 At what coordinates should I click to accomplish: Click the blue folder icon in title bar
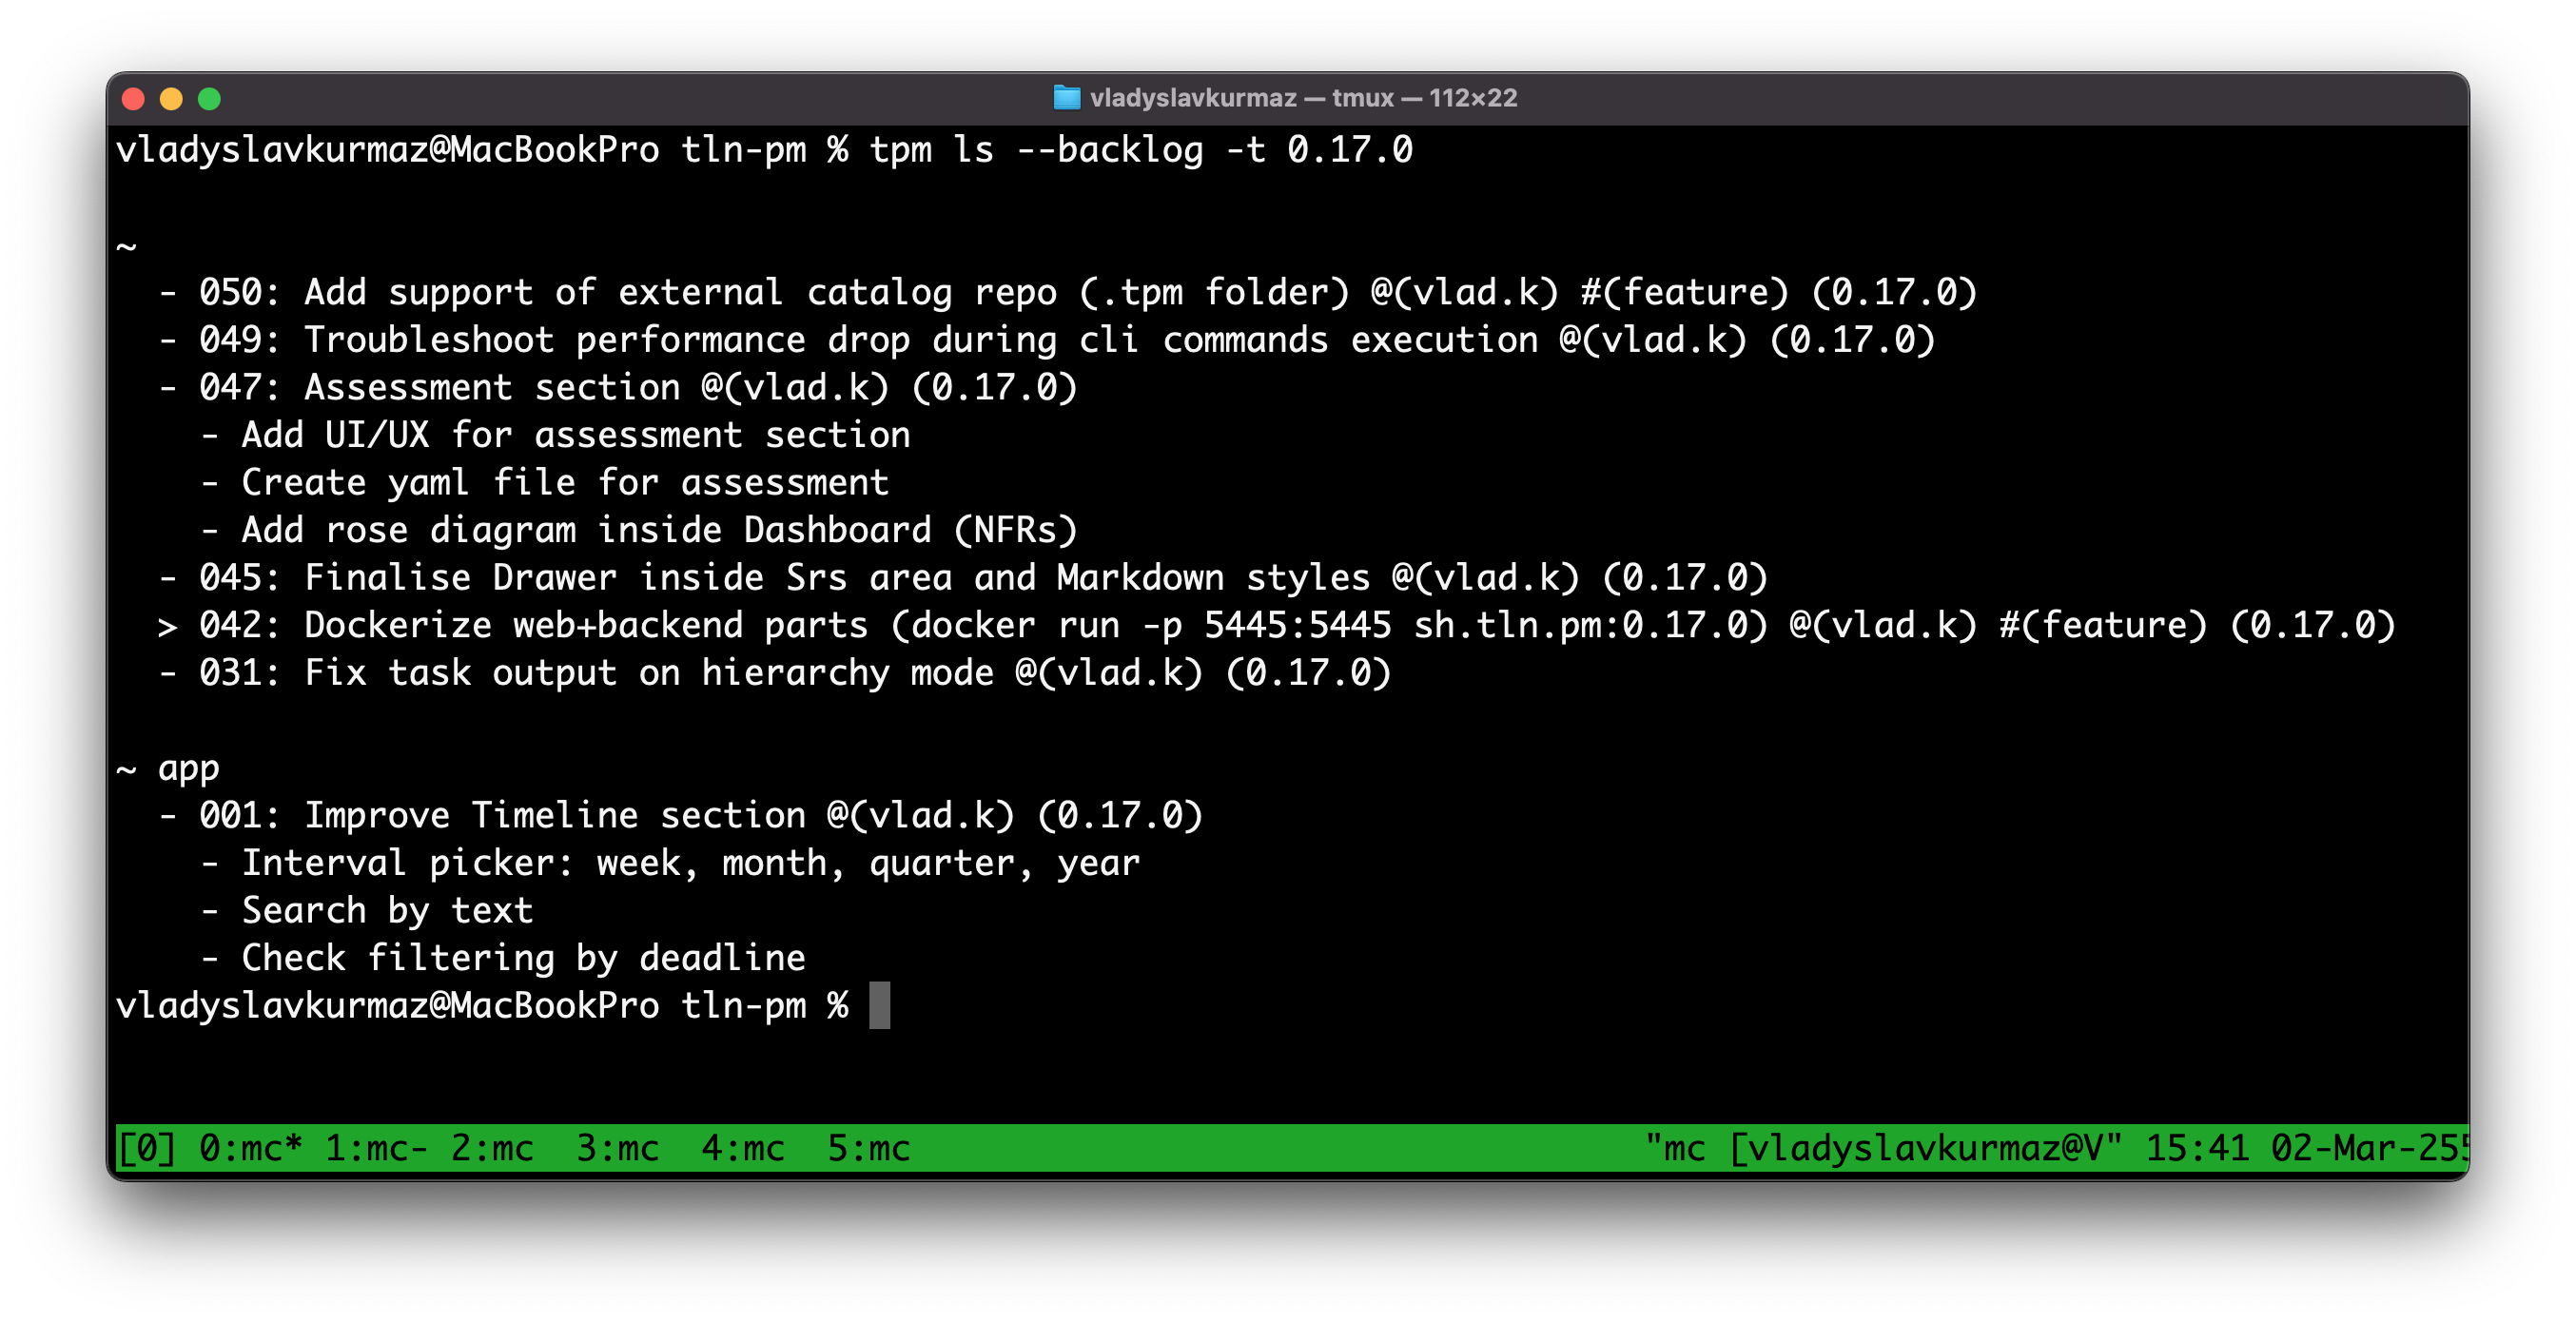pyautogui.click(x=1066, y=98)
